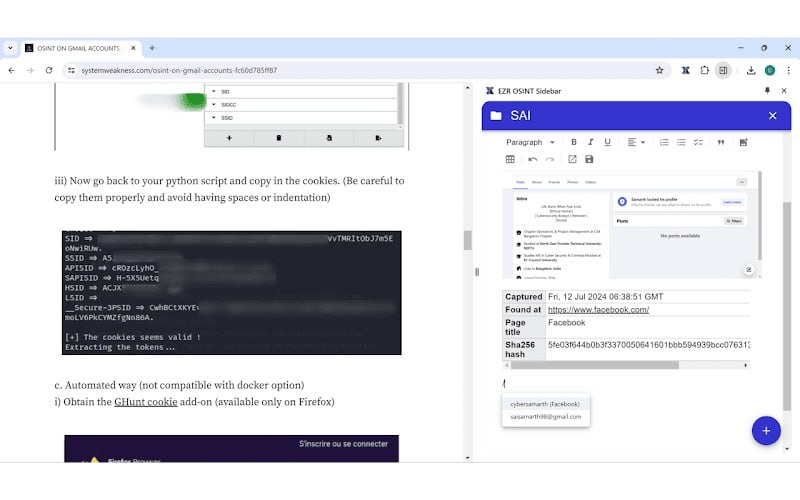Open the GHunt cookie link

(x=145, y=402)
